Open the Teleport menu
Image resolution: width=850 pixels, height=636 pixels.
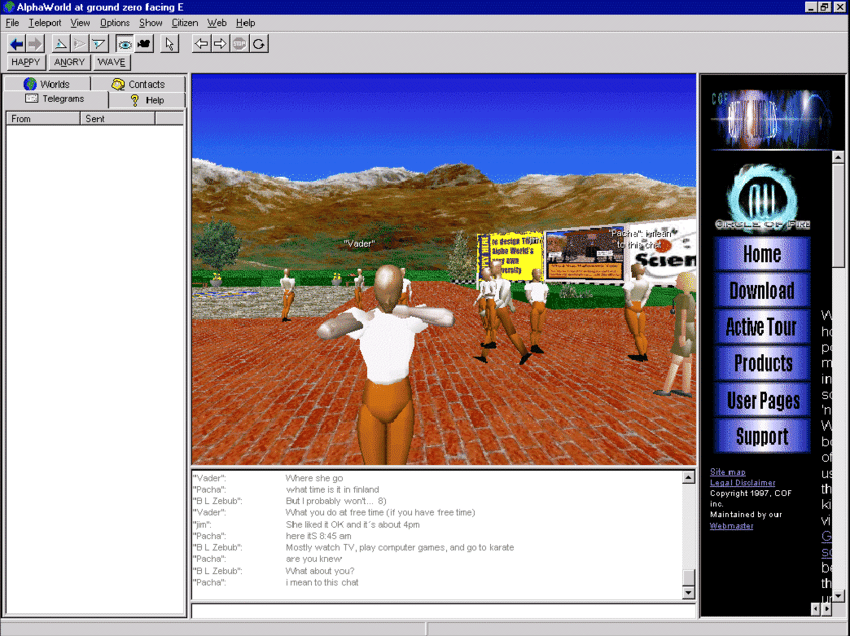click(x=45, y=23)
